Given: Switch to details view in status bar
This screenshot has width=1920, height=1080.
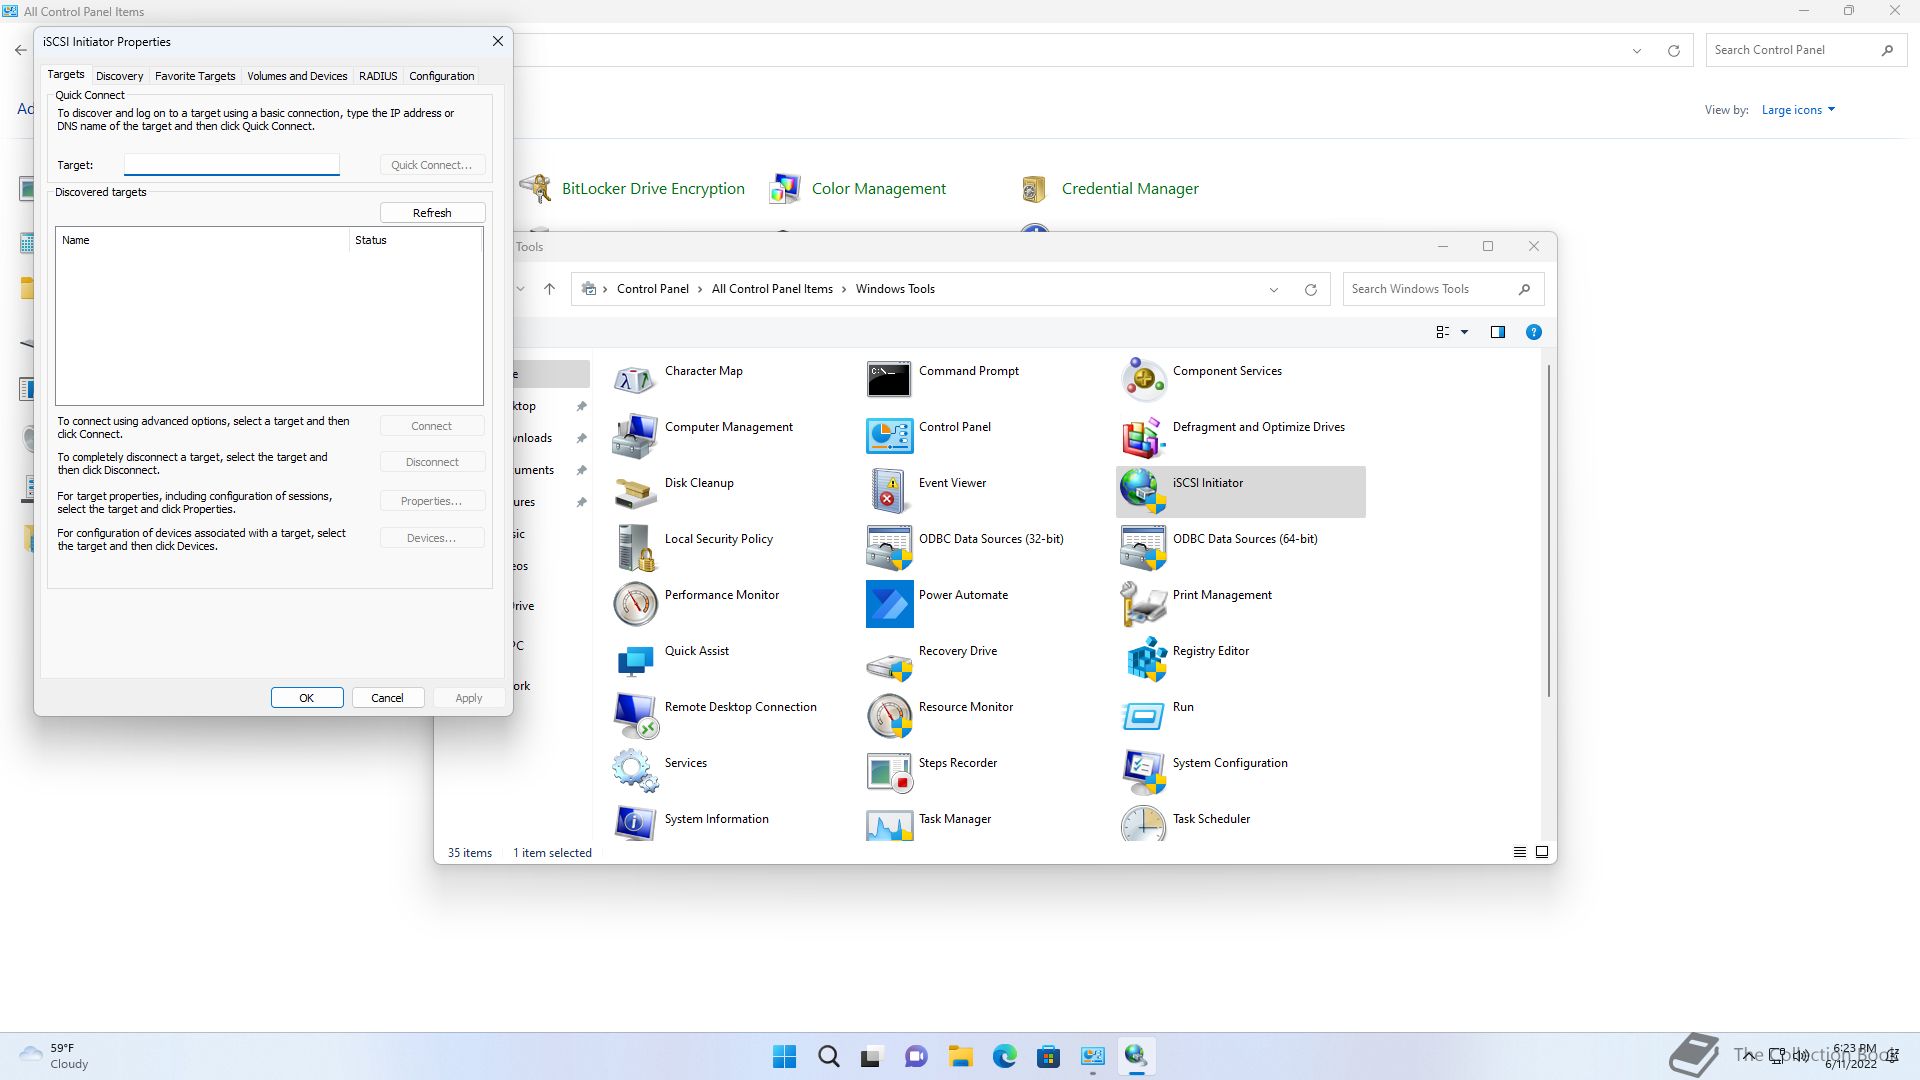Looking at the screenshot, I should (1519, 852).
